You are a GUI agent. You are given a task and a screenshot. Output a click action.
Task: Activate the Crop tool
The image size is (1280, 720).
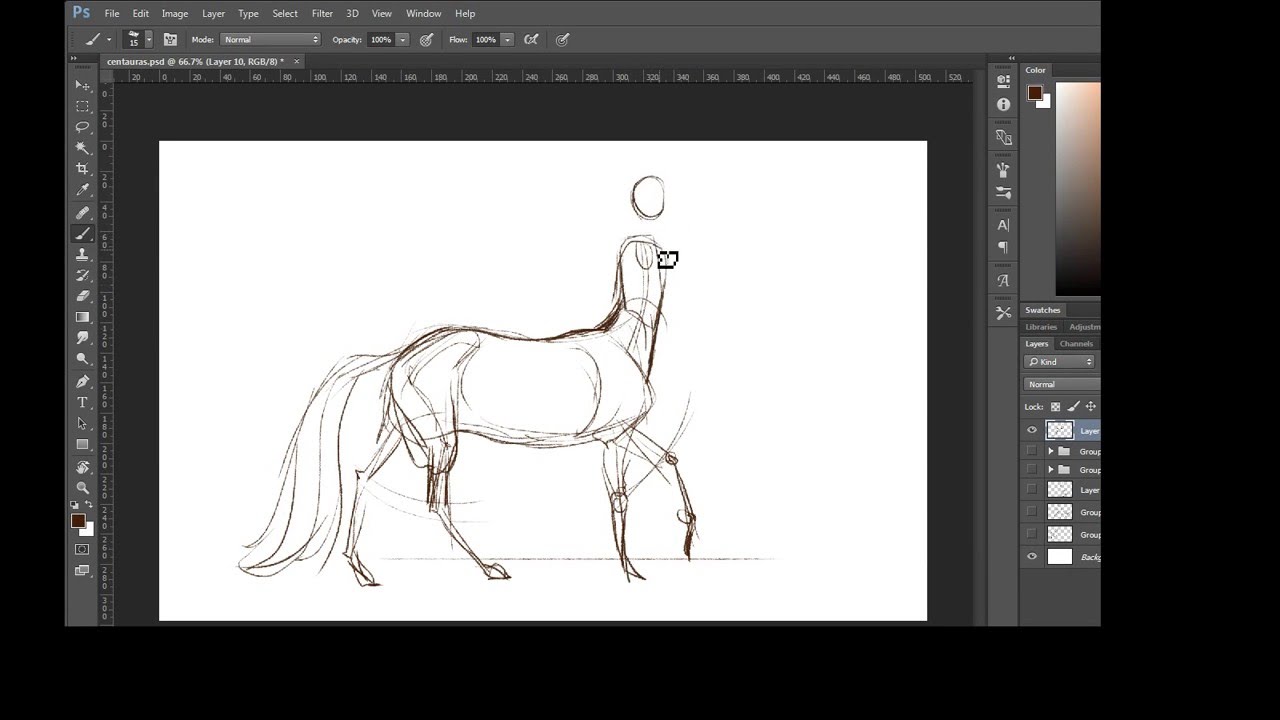coord(82,169)
